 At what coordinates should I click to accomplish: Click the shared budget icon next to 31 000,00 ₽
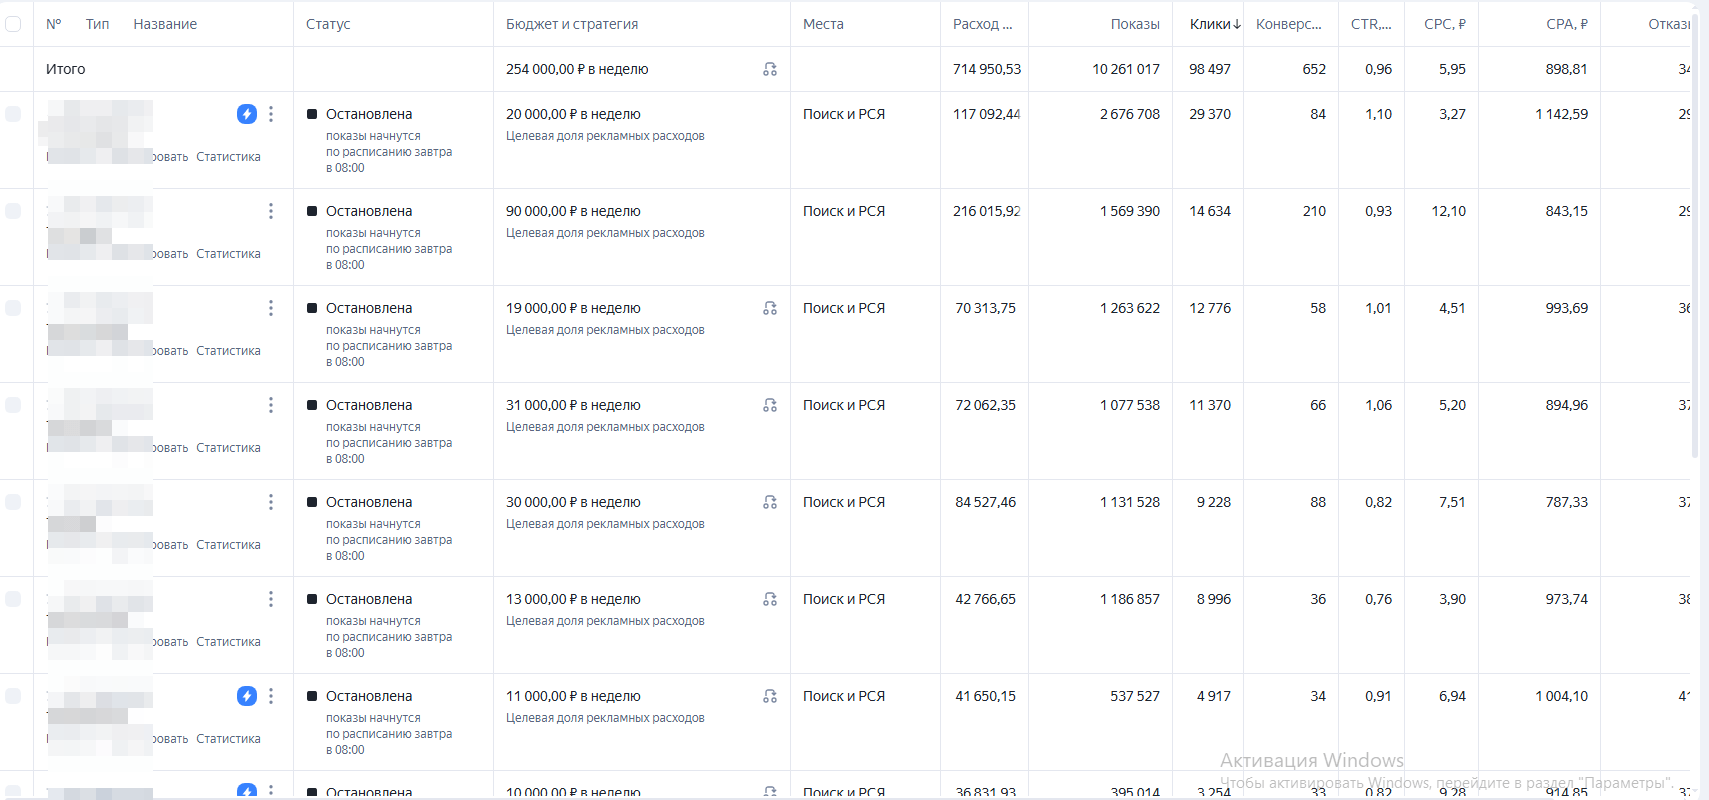(770, 405)
